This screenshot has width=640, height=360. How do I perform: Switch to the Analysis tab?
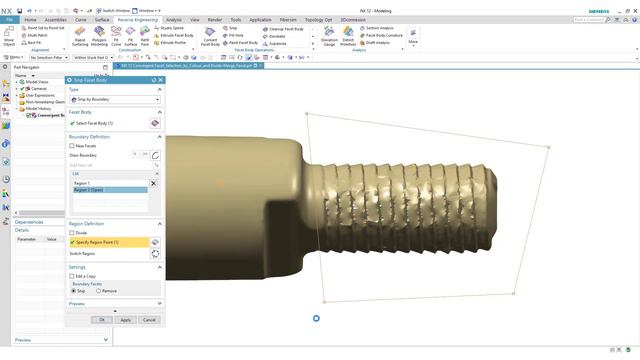pyautogui.click(x=173, y=20)
